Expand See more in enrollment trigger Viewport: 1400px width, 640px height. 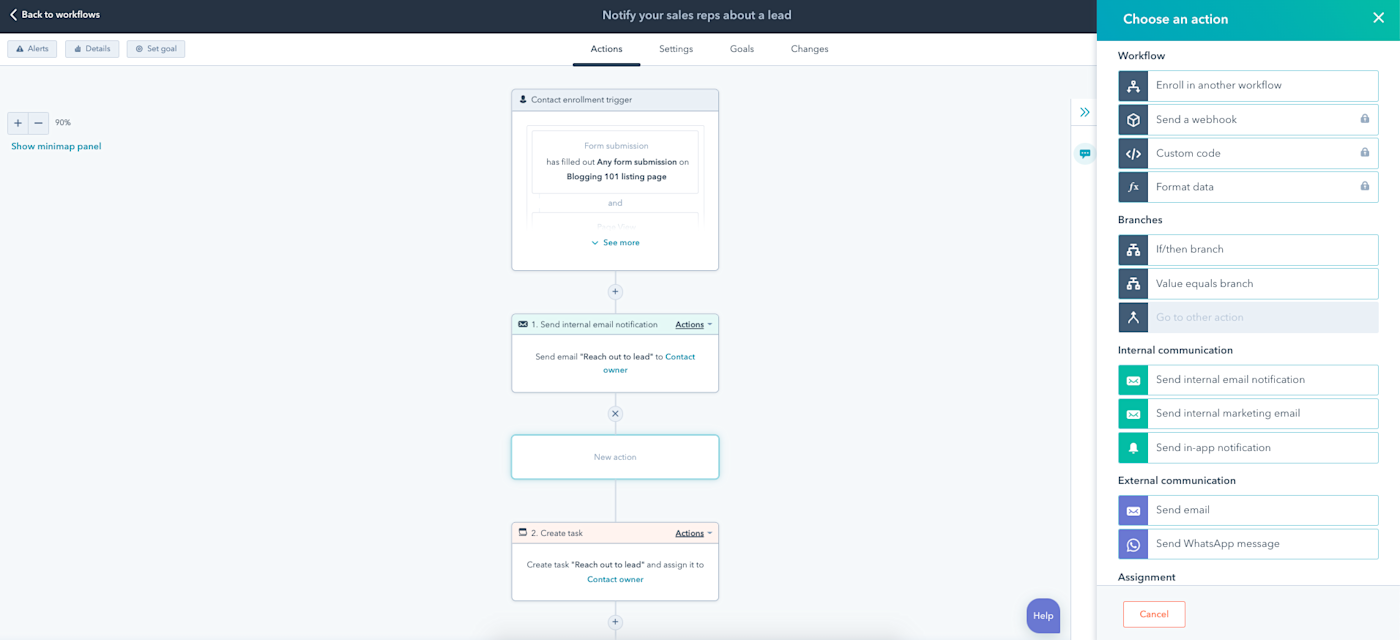click(615, 243)
